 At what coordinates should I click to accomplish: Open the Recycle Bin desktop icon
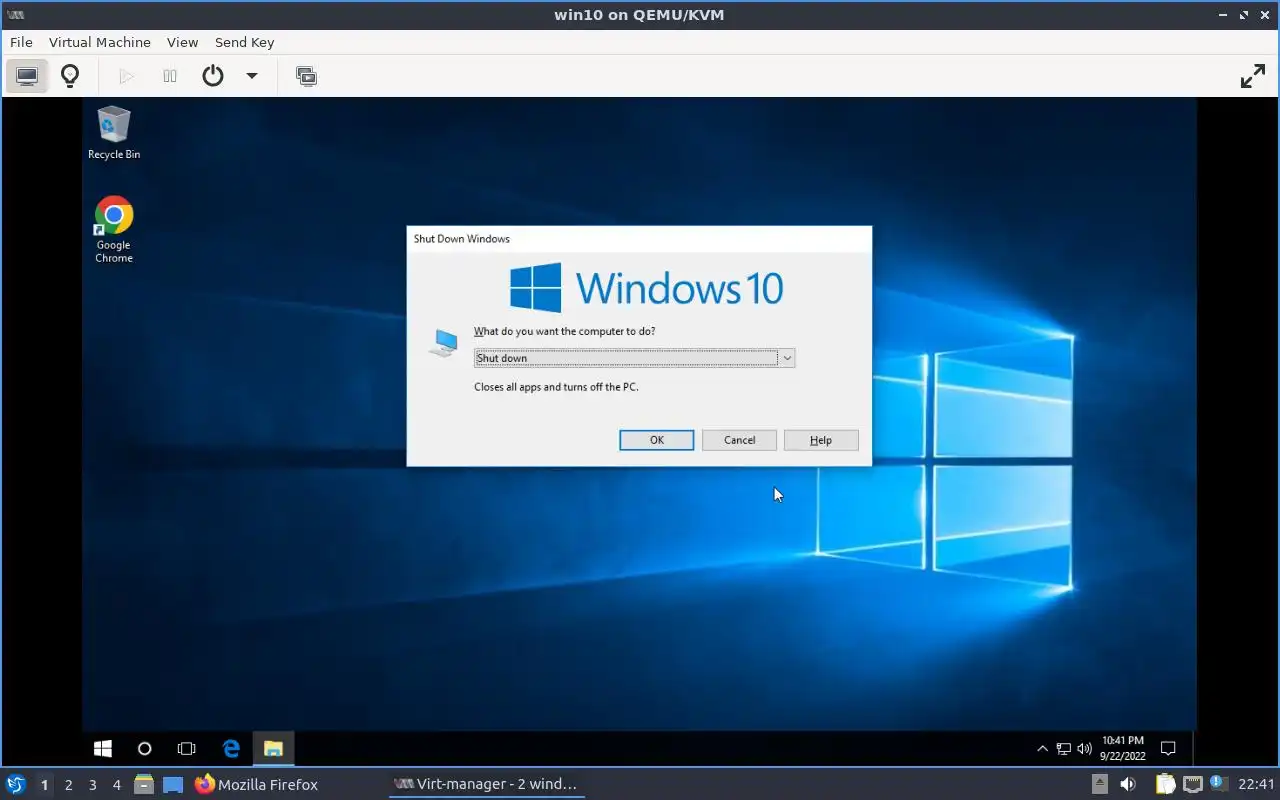click(x=114, y=133)
